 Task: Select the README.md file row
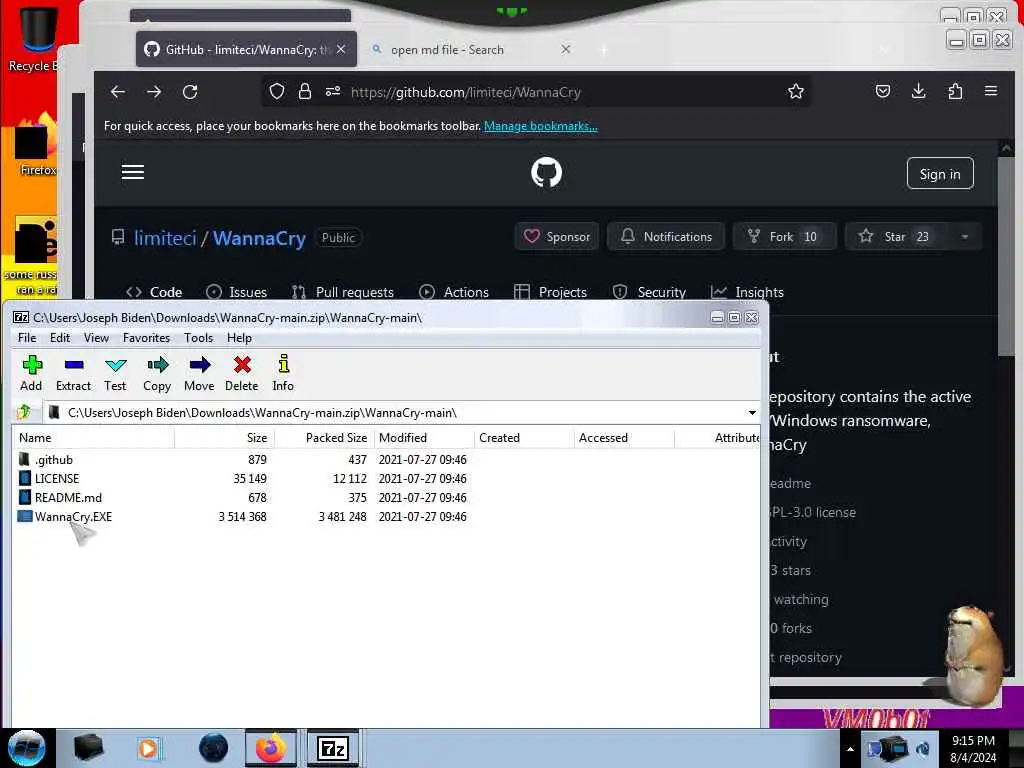385,498
